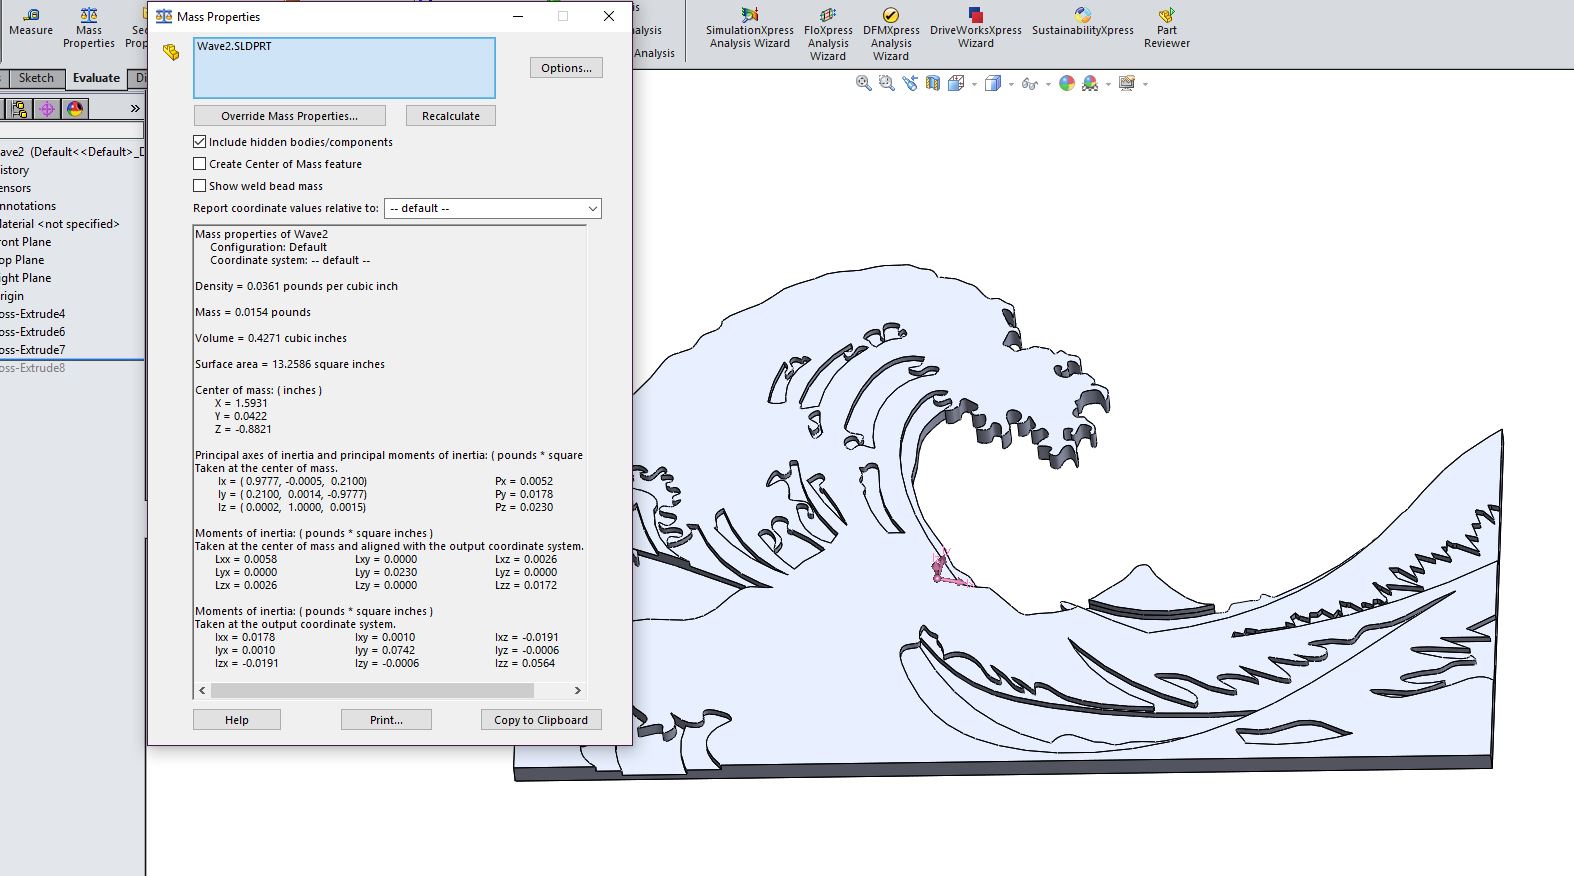
Task: Click Copy to Clipboard button
Action: [541, 720]
